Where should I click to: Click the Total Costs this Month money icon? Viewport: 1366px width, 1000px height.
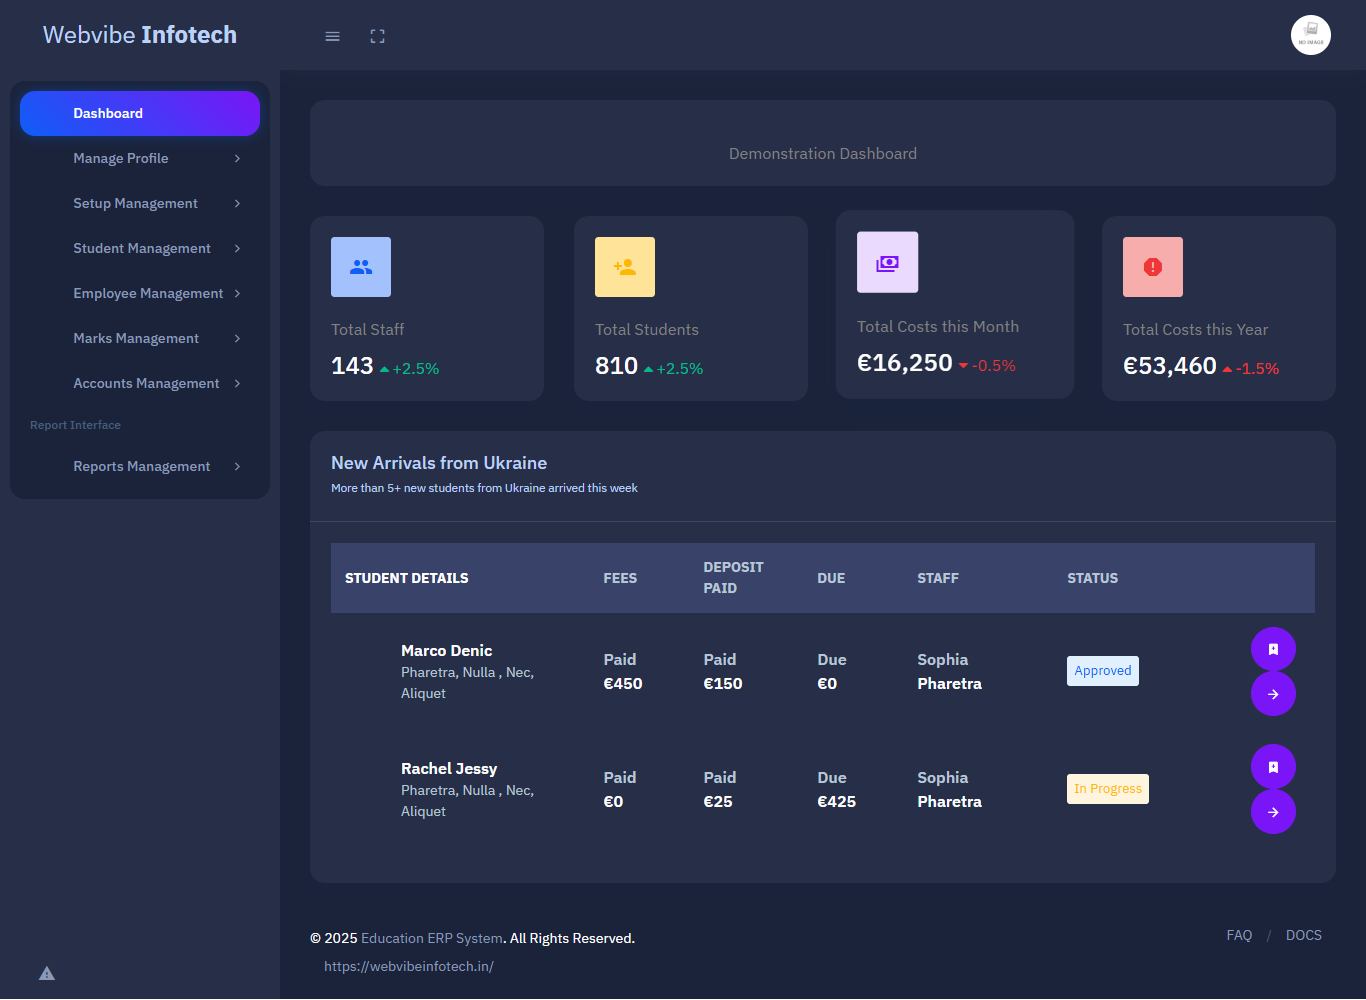(x=887, y=263)
